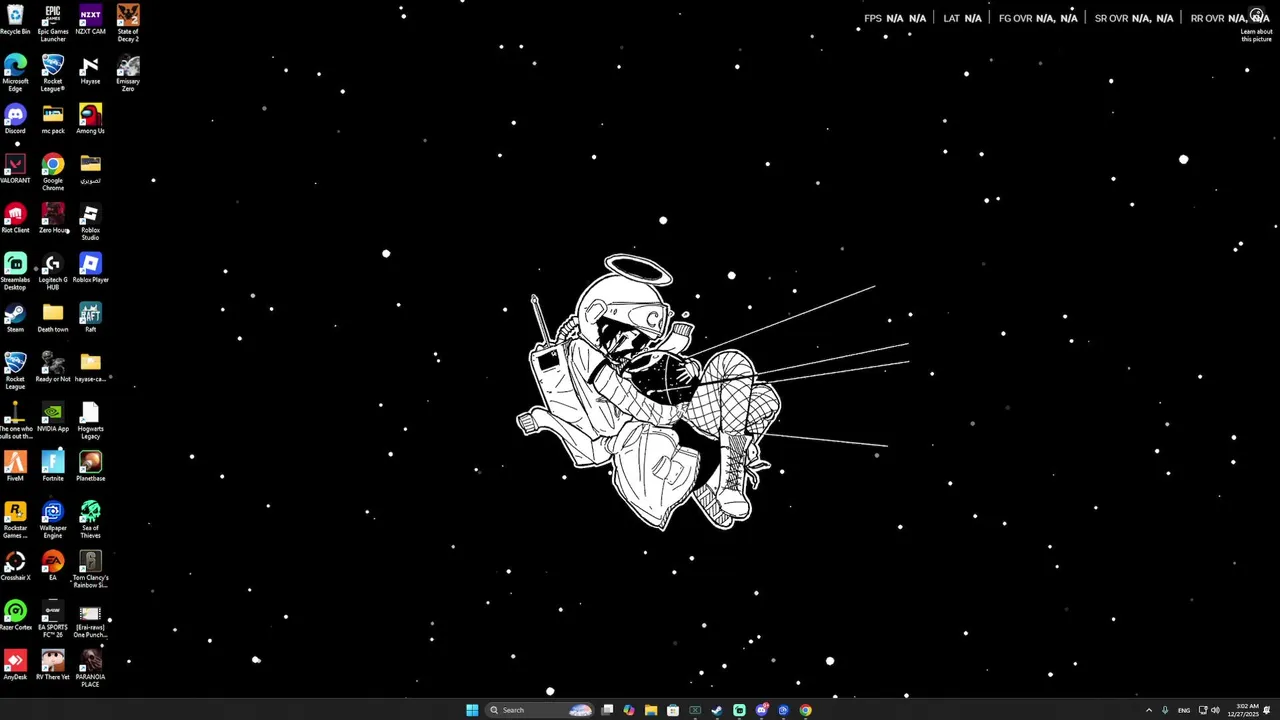The width and height of the screenshot is (1280, 720).
Task: Open the Death town folder
Action: [x=53, y=317]
